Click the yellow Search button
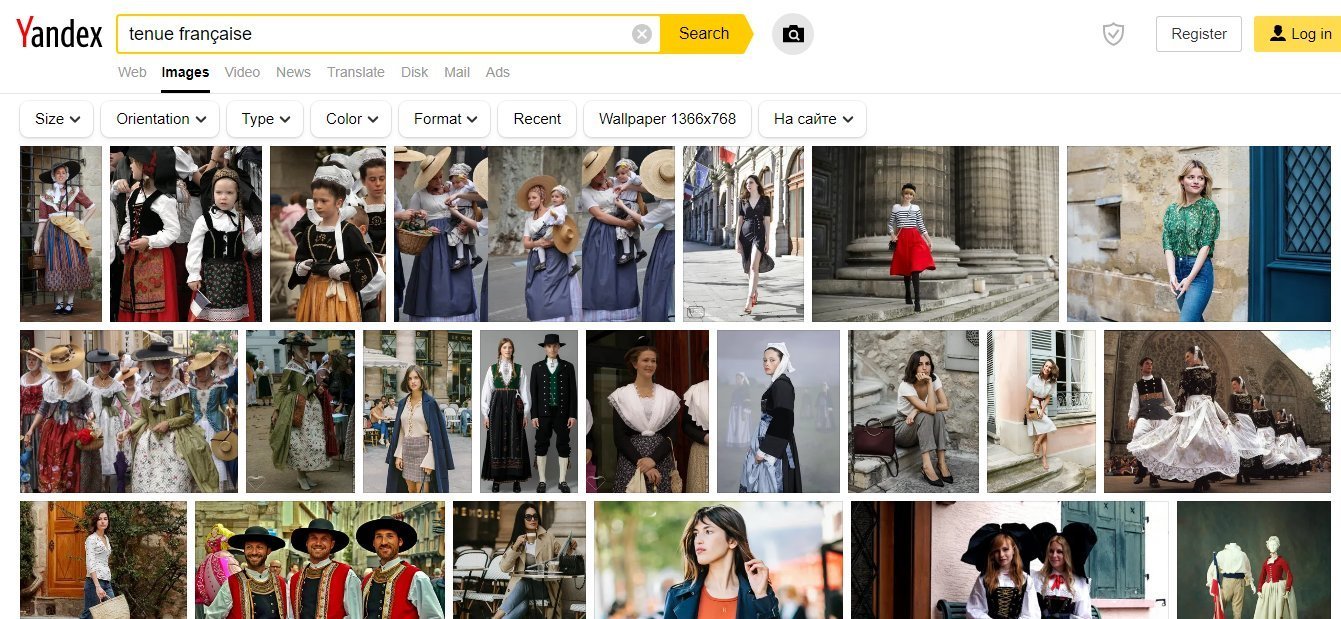1341x619 pixels. point(704,34)
